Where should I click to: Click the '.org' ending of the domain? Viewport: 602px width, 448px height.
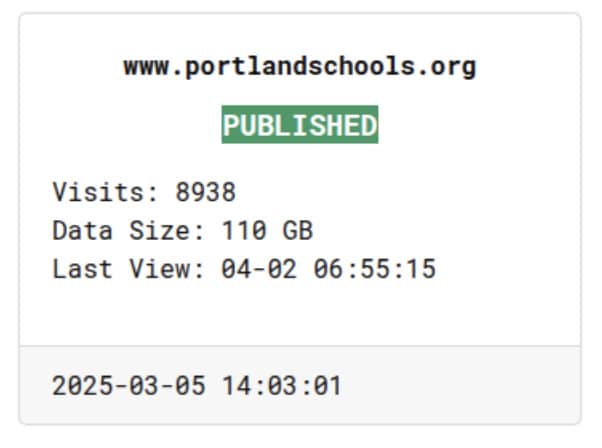tap(447, 67)
